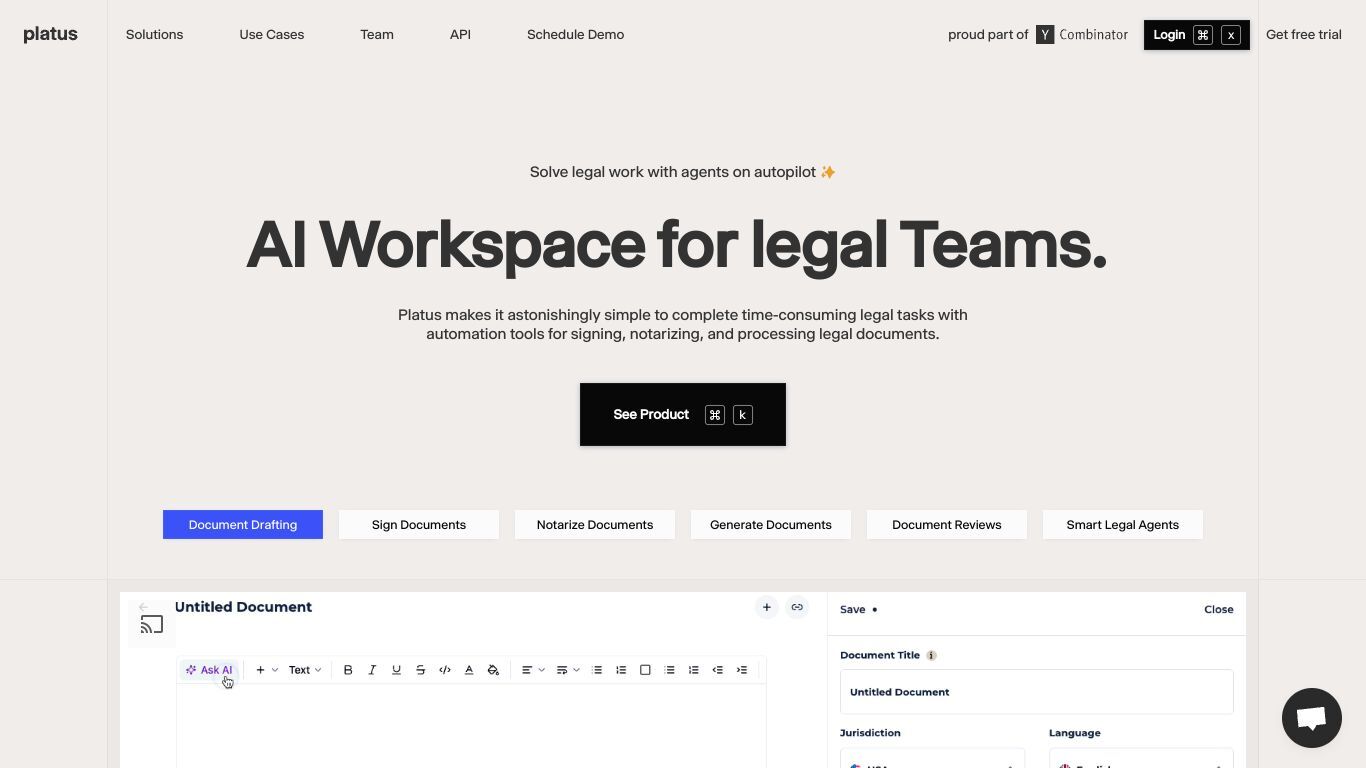
Task: Open the text color picker icon
Action: click(x=469, y=670)
